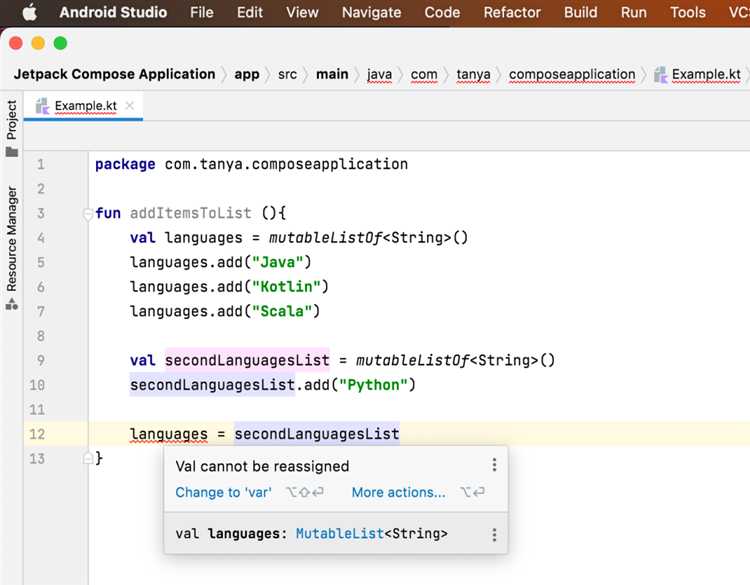Screen dimensions: 750x585
Task: Open options menu beside 'val languages' declaration
Action: (x=494, y=534)
